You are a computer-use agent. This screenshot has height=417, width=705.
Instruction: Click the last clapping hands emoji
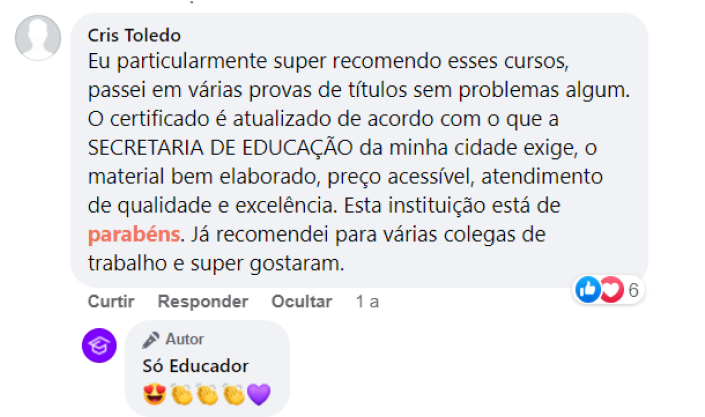click(233, 395)
